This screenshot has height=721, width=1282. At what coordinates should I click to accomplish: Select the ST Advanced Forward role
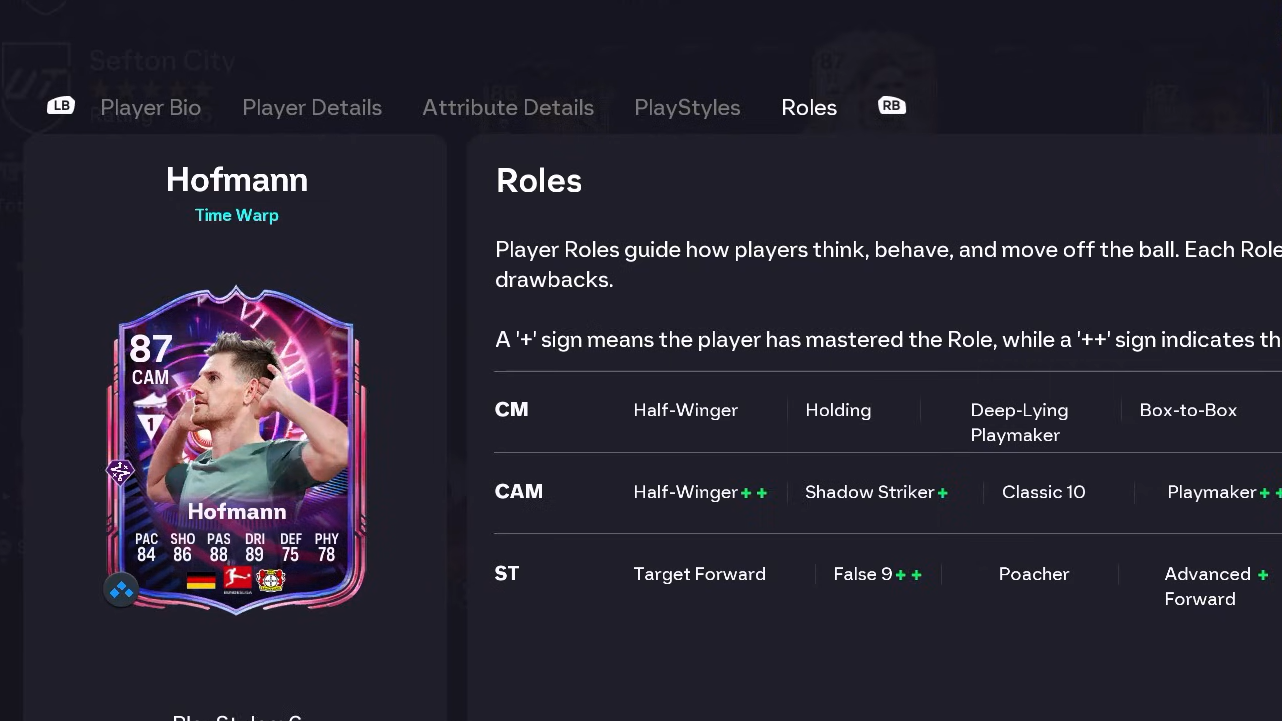(x=1206, y=586)
